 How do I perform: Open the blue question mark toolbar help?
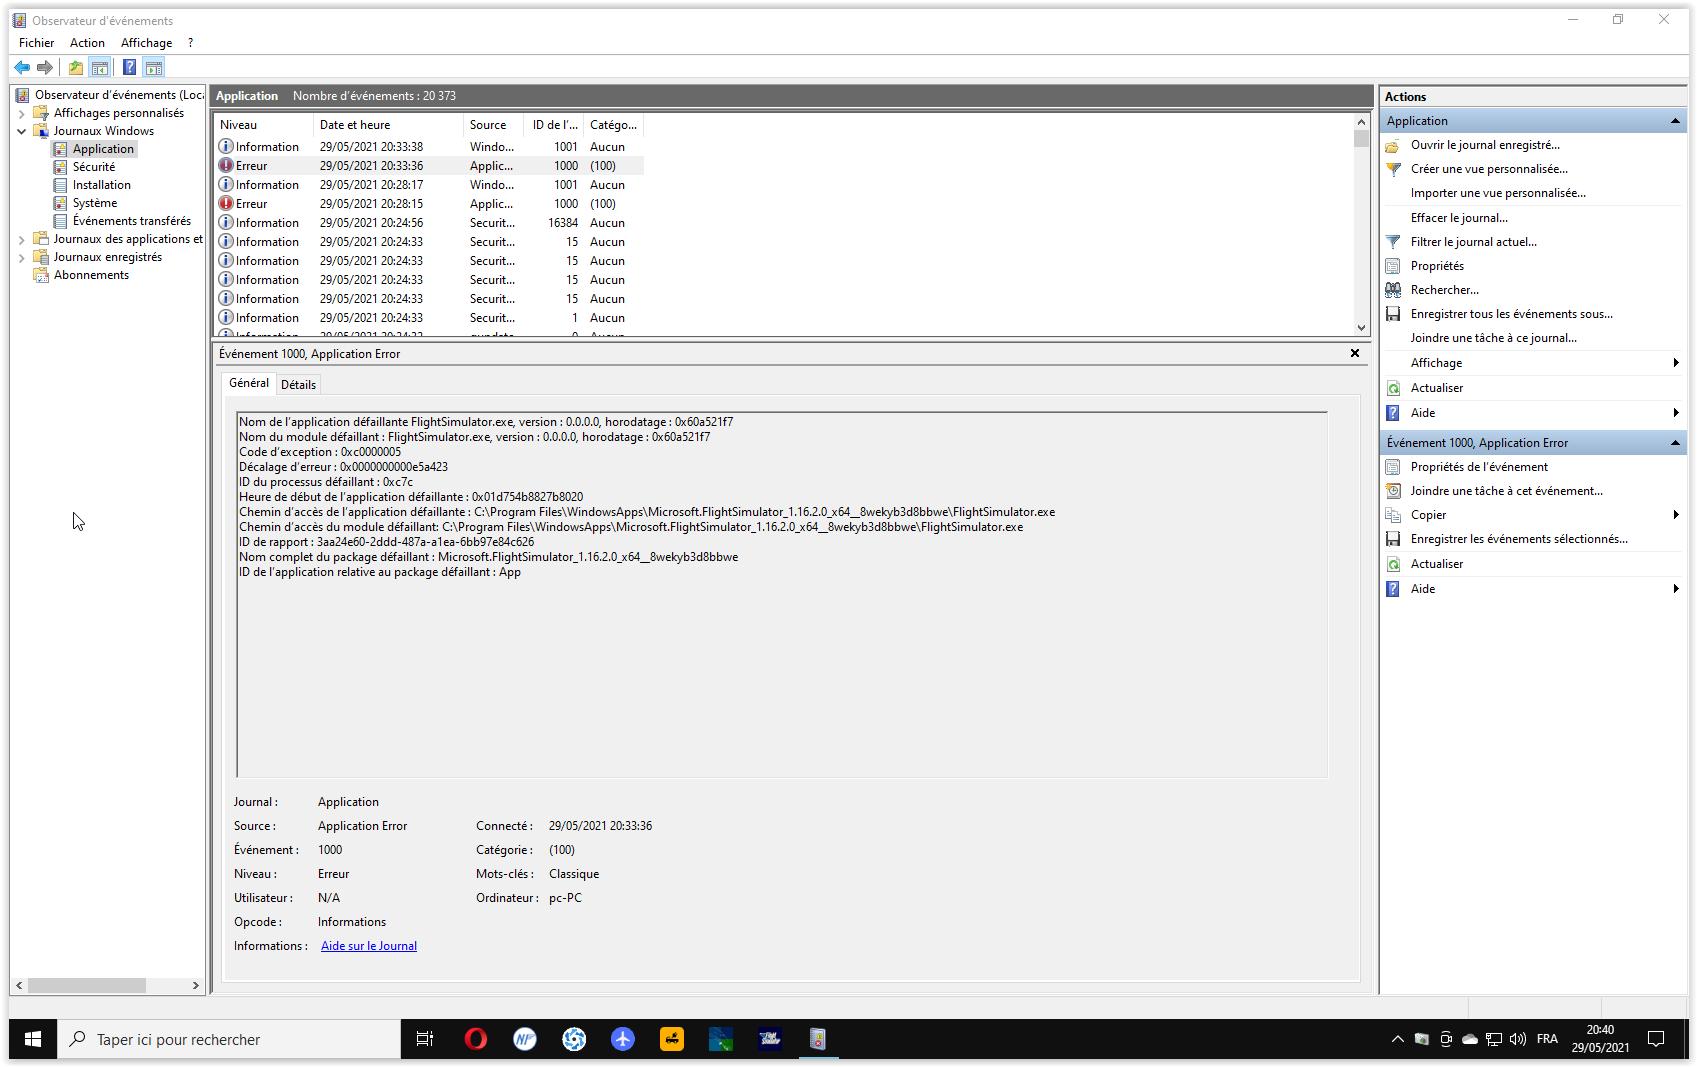point(130,67)
